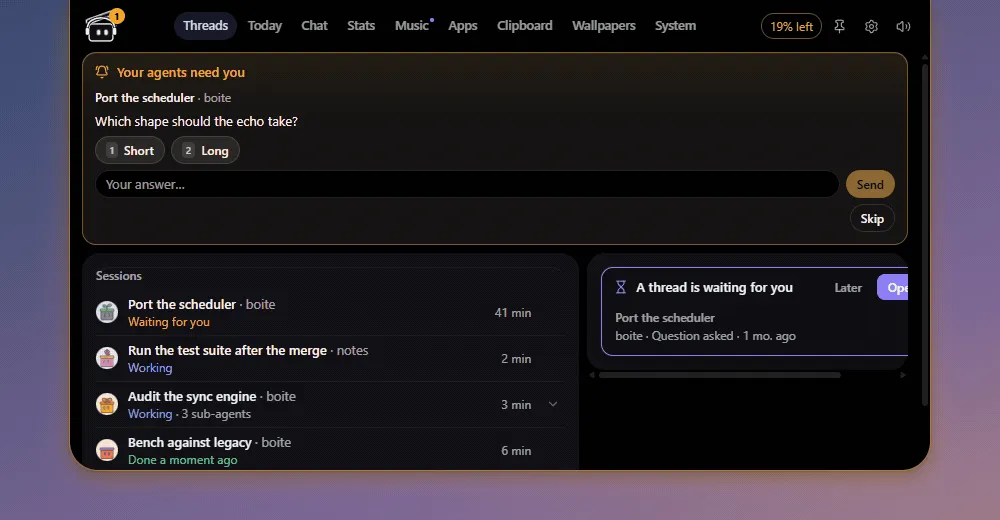Choose the Short answer option
The image size is (1000, 520).
tap(130, 151)
